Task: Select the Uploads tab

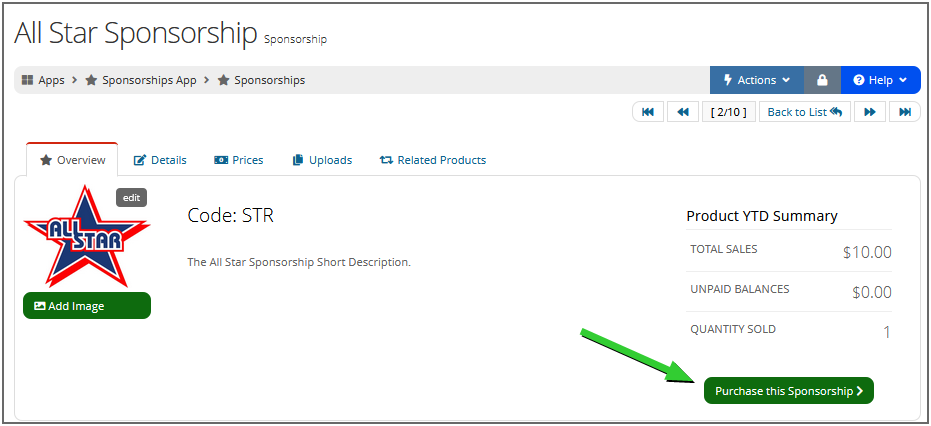Action: [x=322, y=160]
